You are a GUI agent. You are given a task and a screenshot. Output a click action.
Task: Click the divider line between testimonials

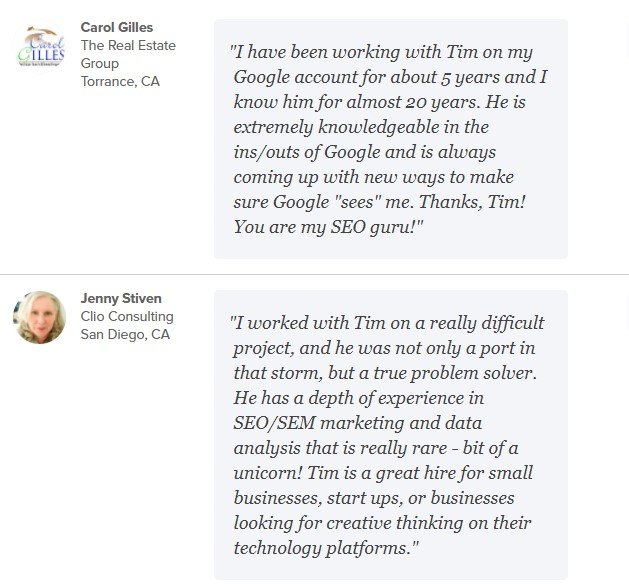(x=314, y=275)
